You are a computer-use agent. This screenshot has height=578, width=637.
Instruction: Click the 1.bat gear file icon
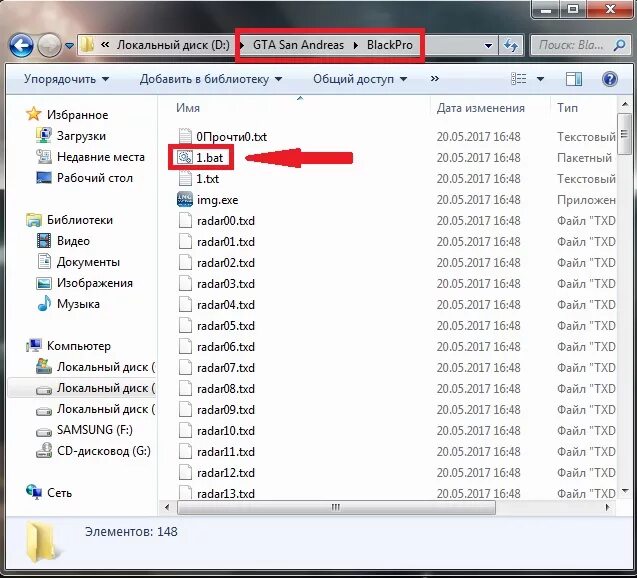[184, 157]
